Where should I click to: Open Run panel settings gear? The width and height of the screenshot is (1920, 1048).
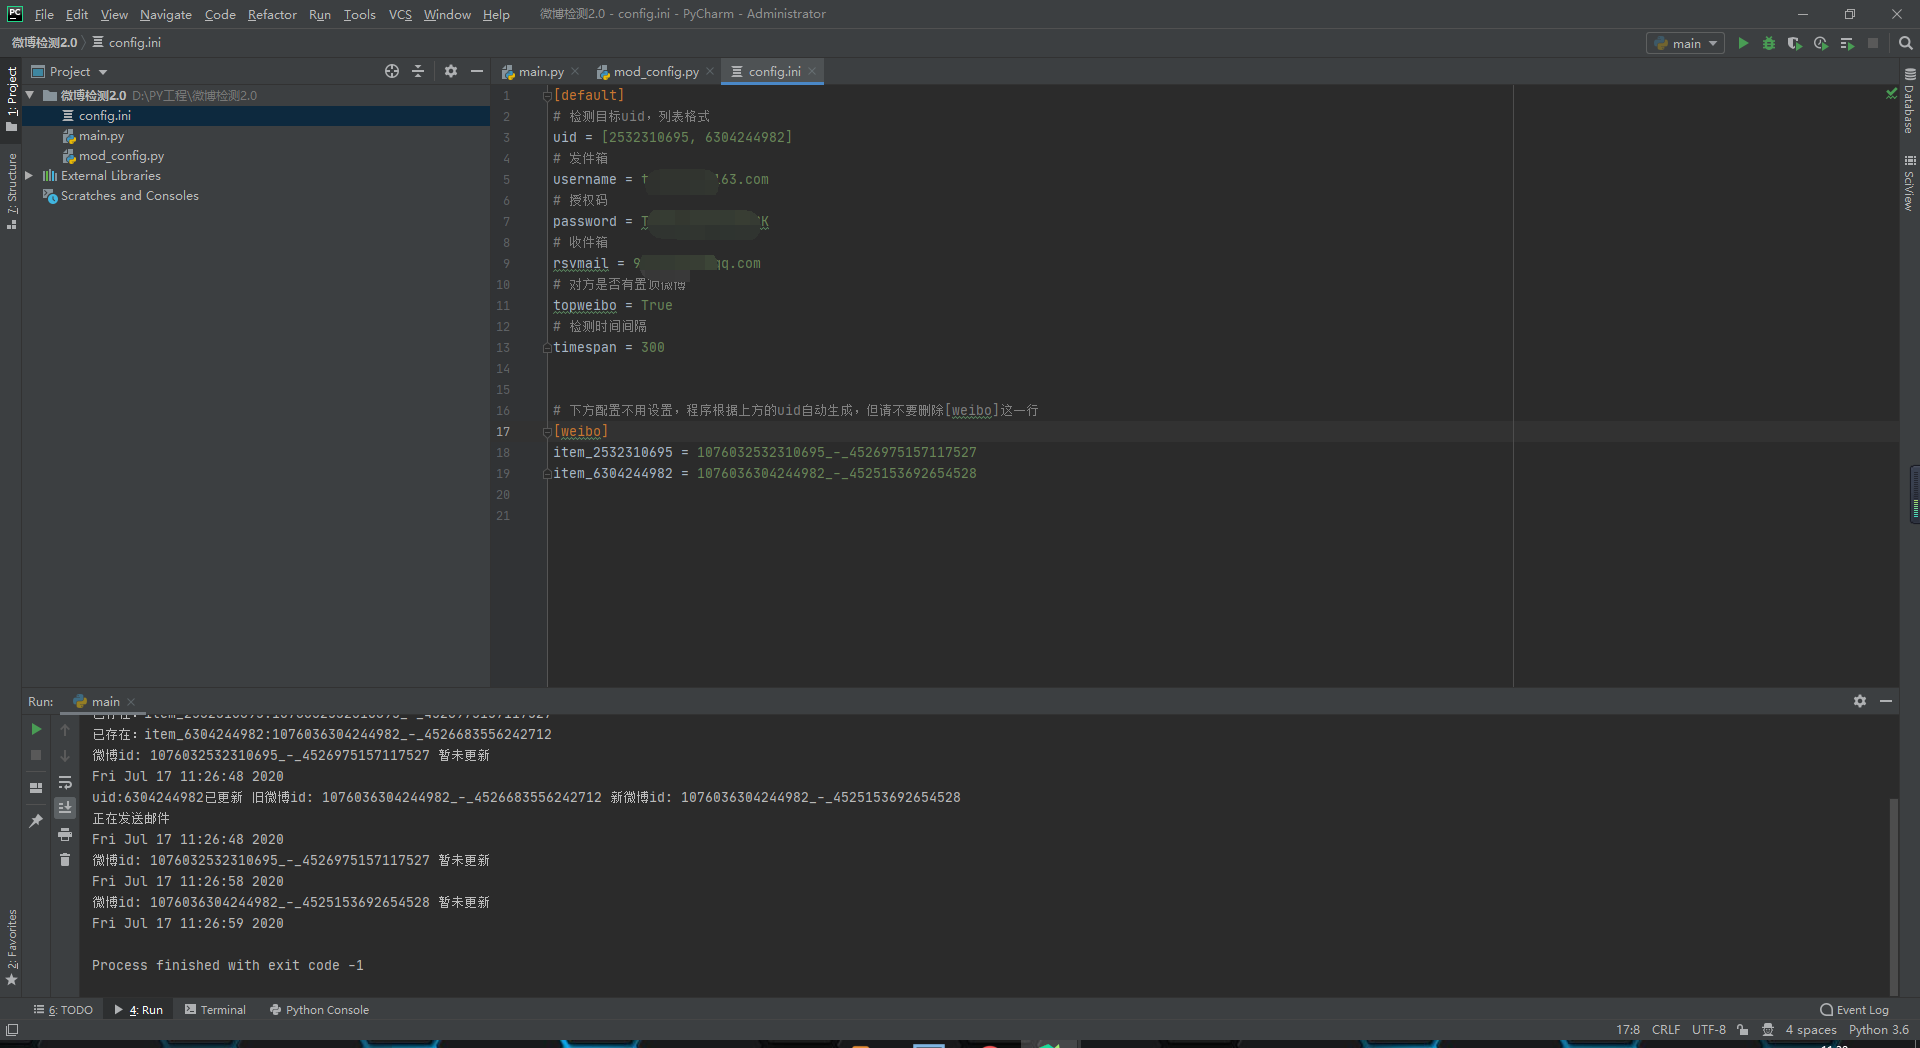pyautogui.click(x=1860, y=701)
